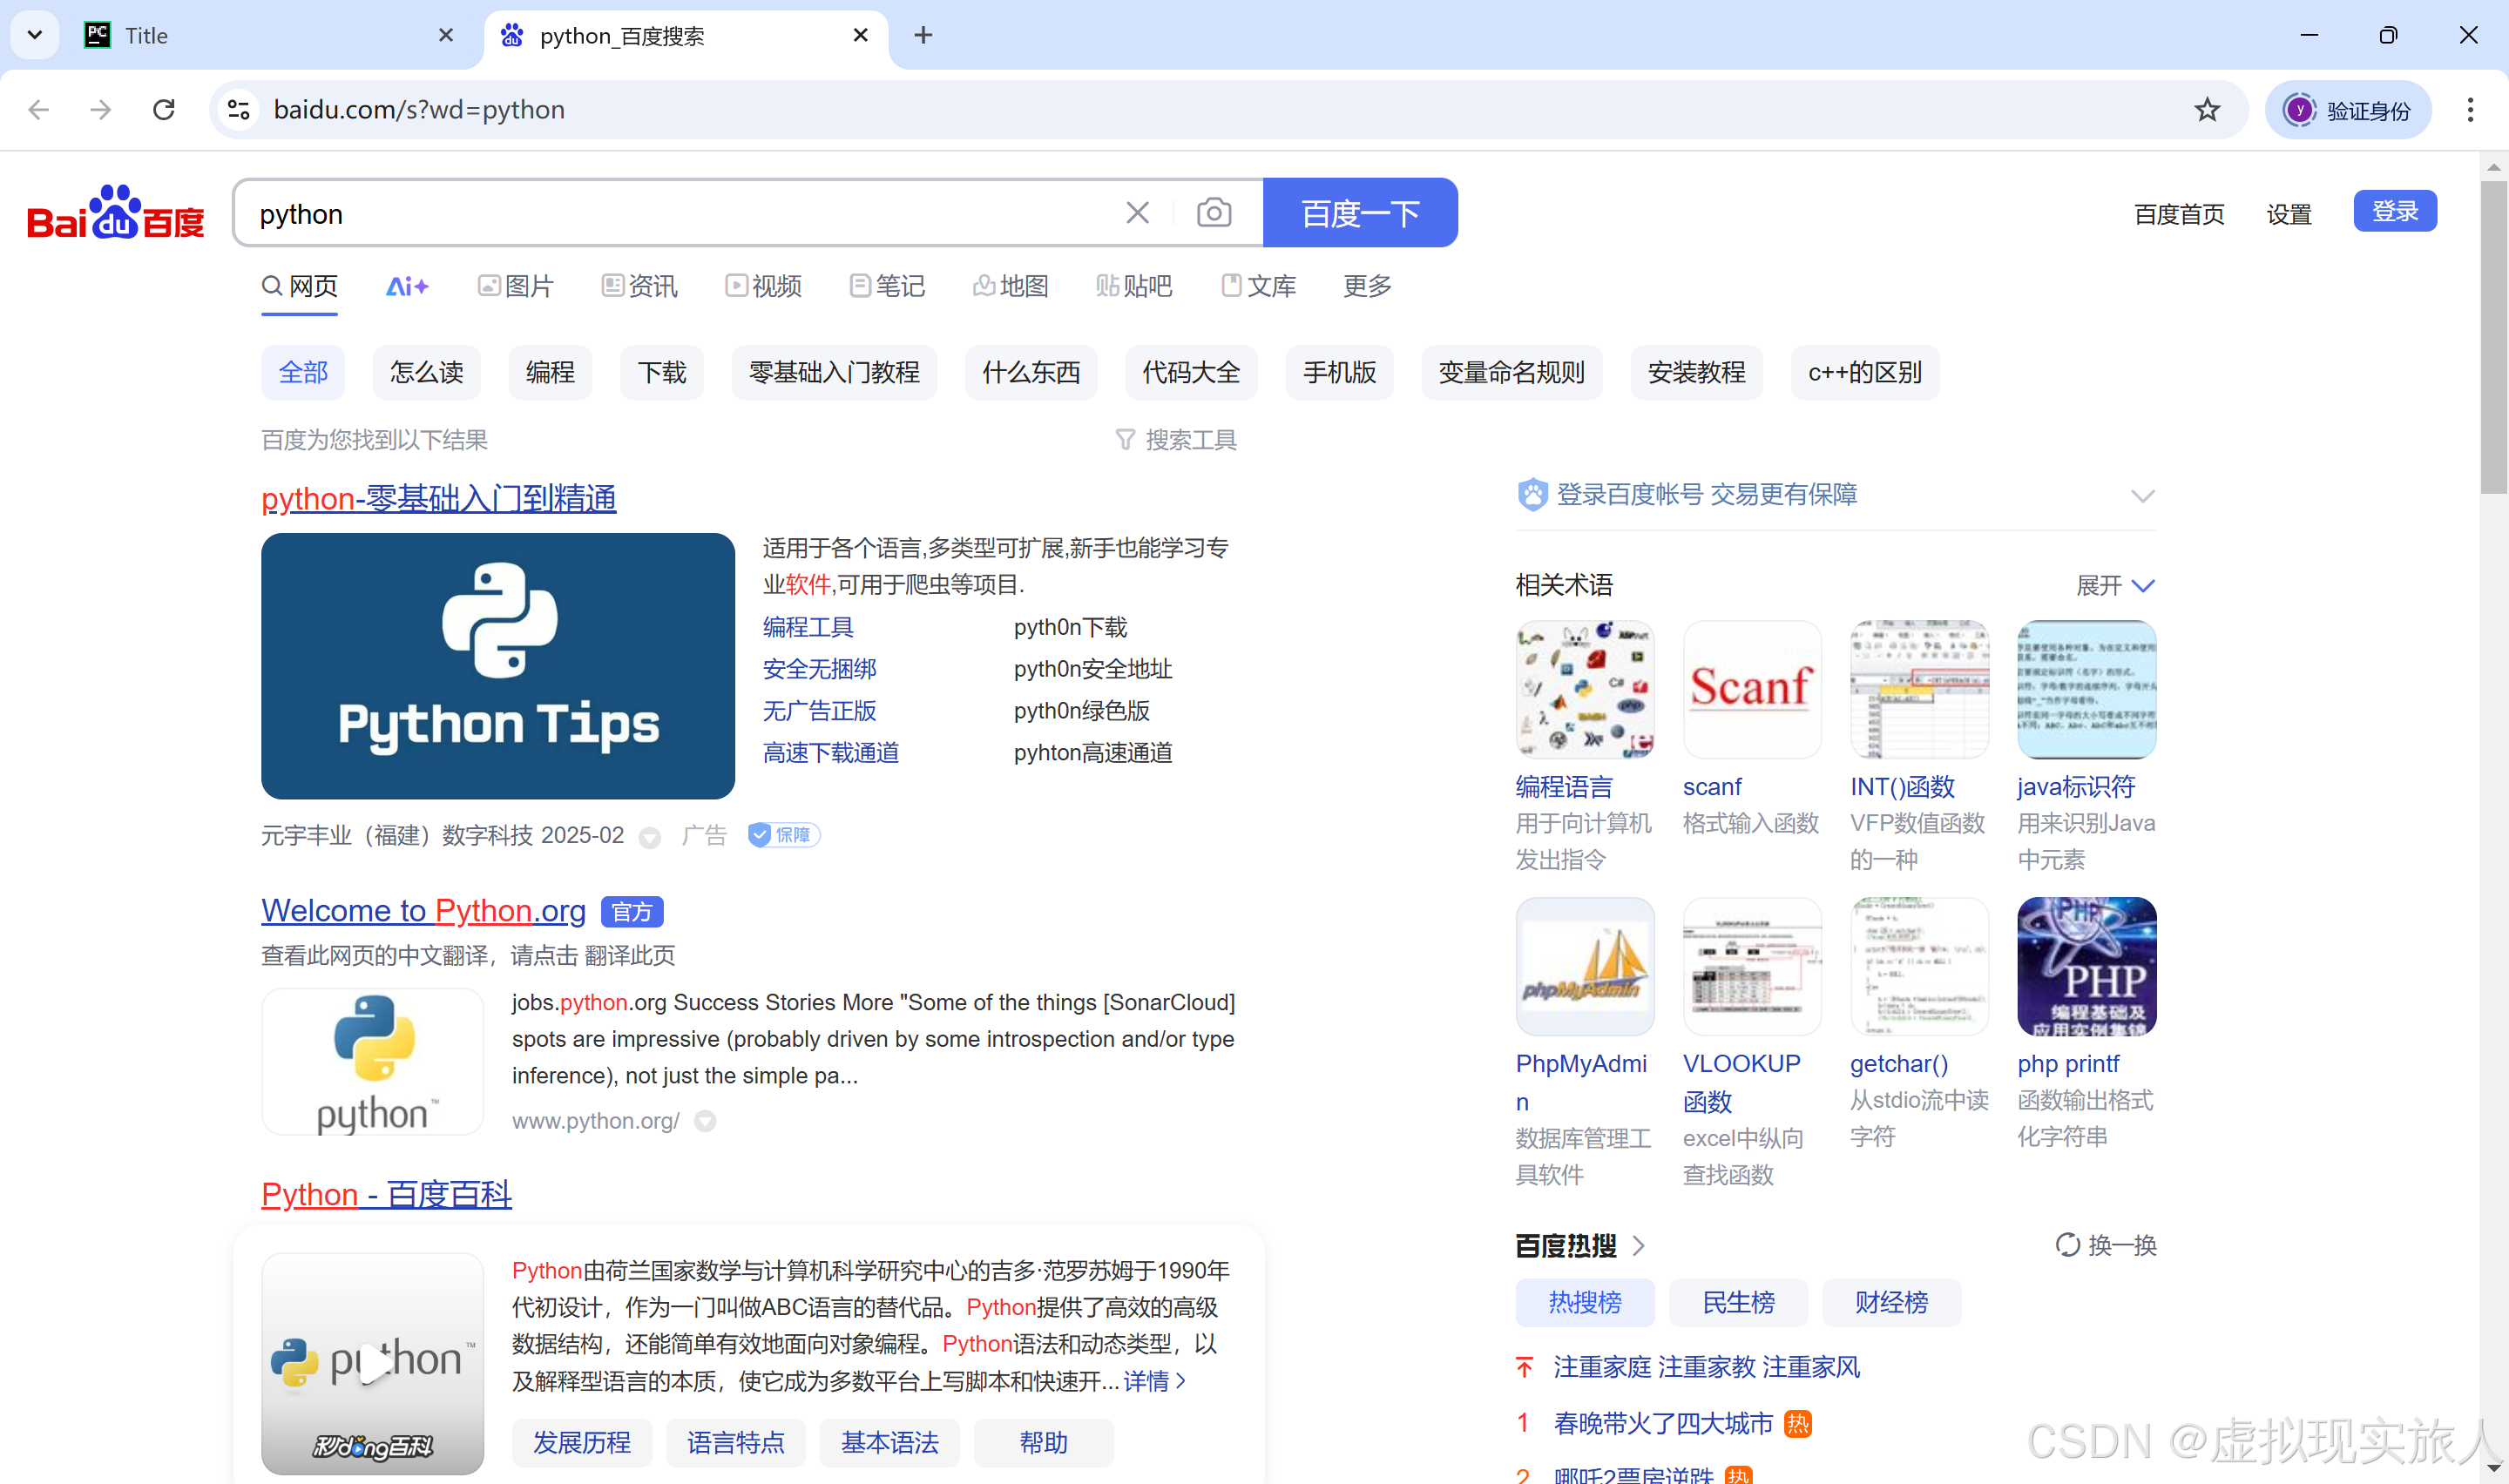Open 搜索工具 filter options

click(1177, 440)
